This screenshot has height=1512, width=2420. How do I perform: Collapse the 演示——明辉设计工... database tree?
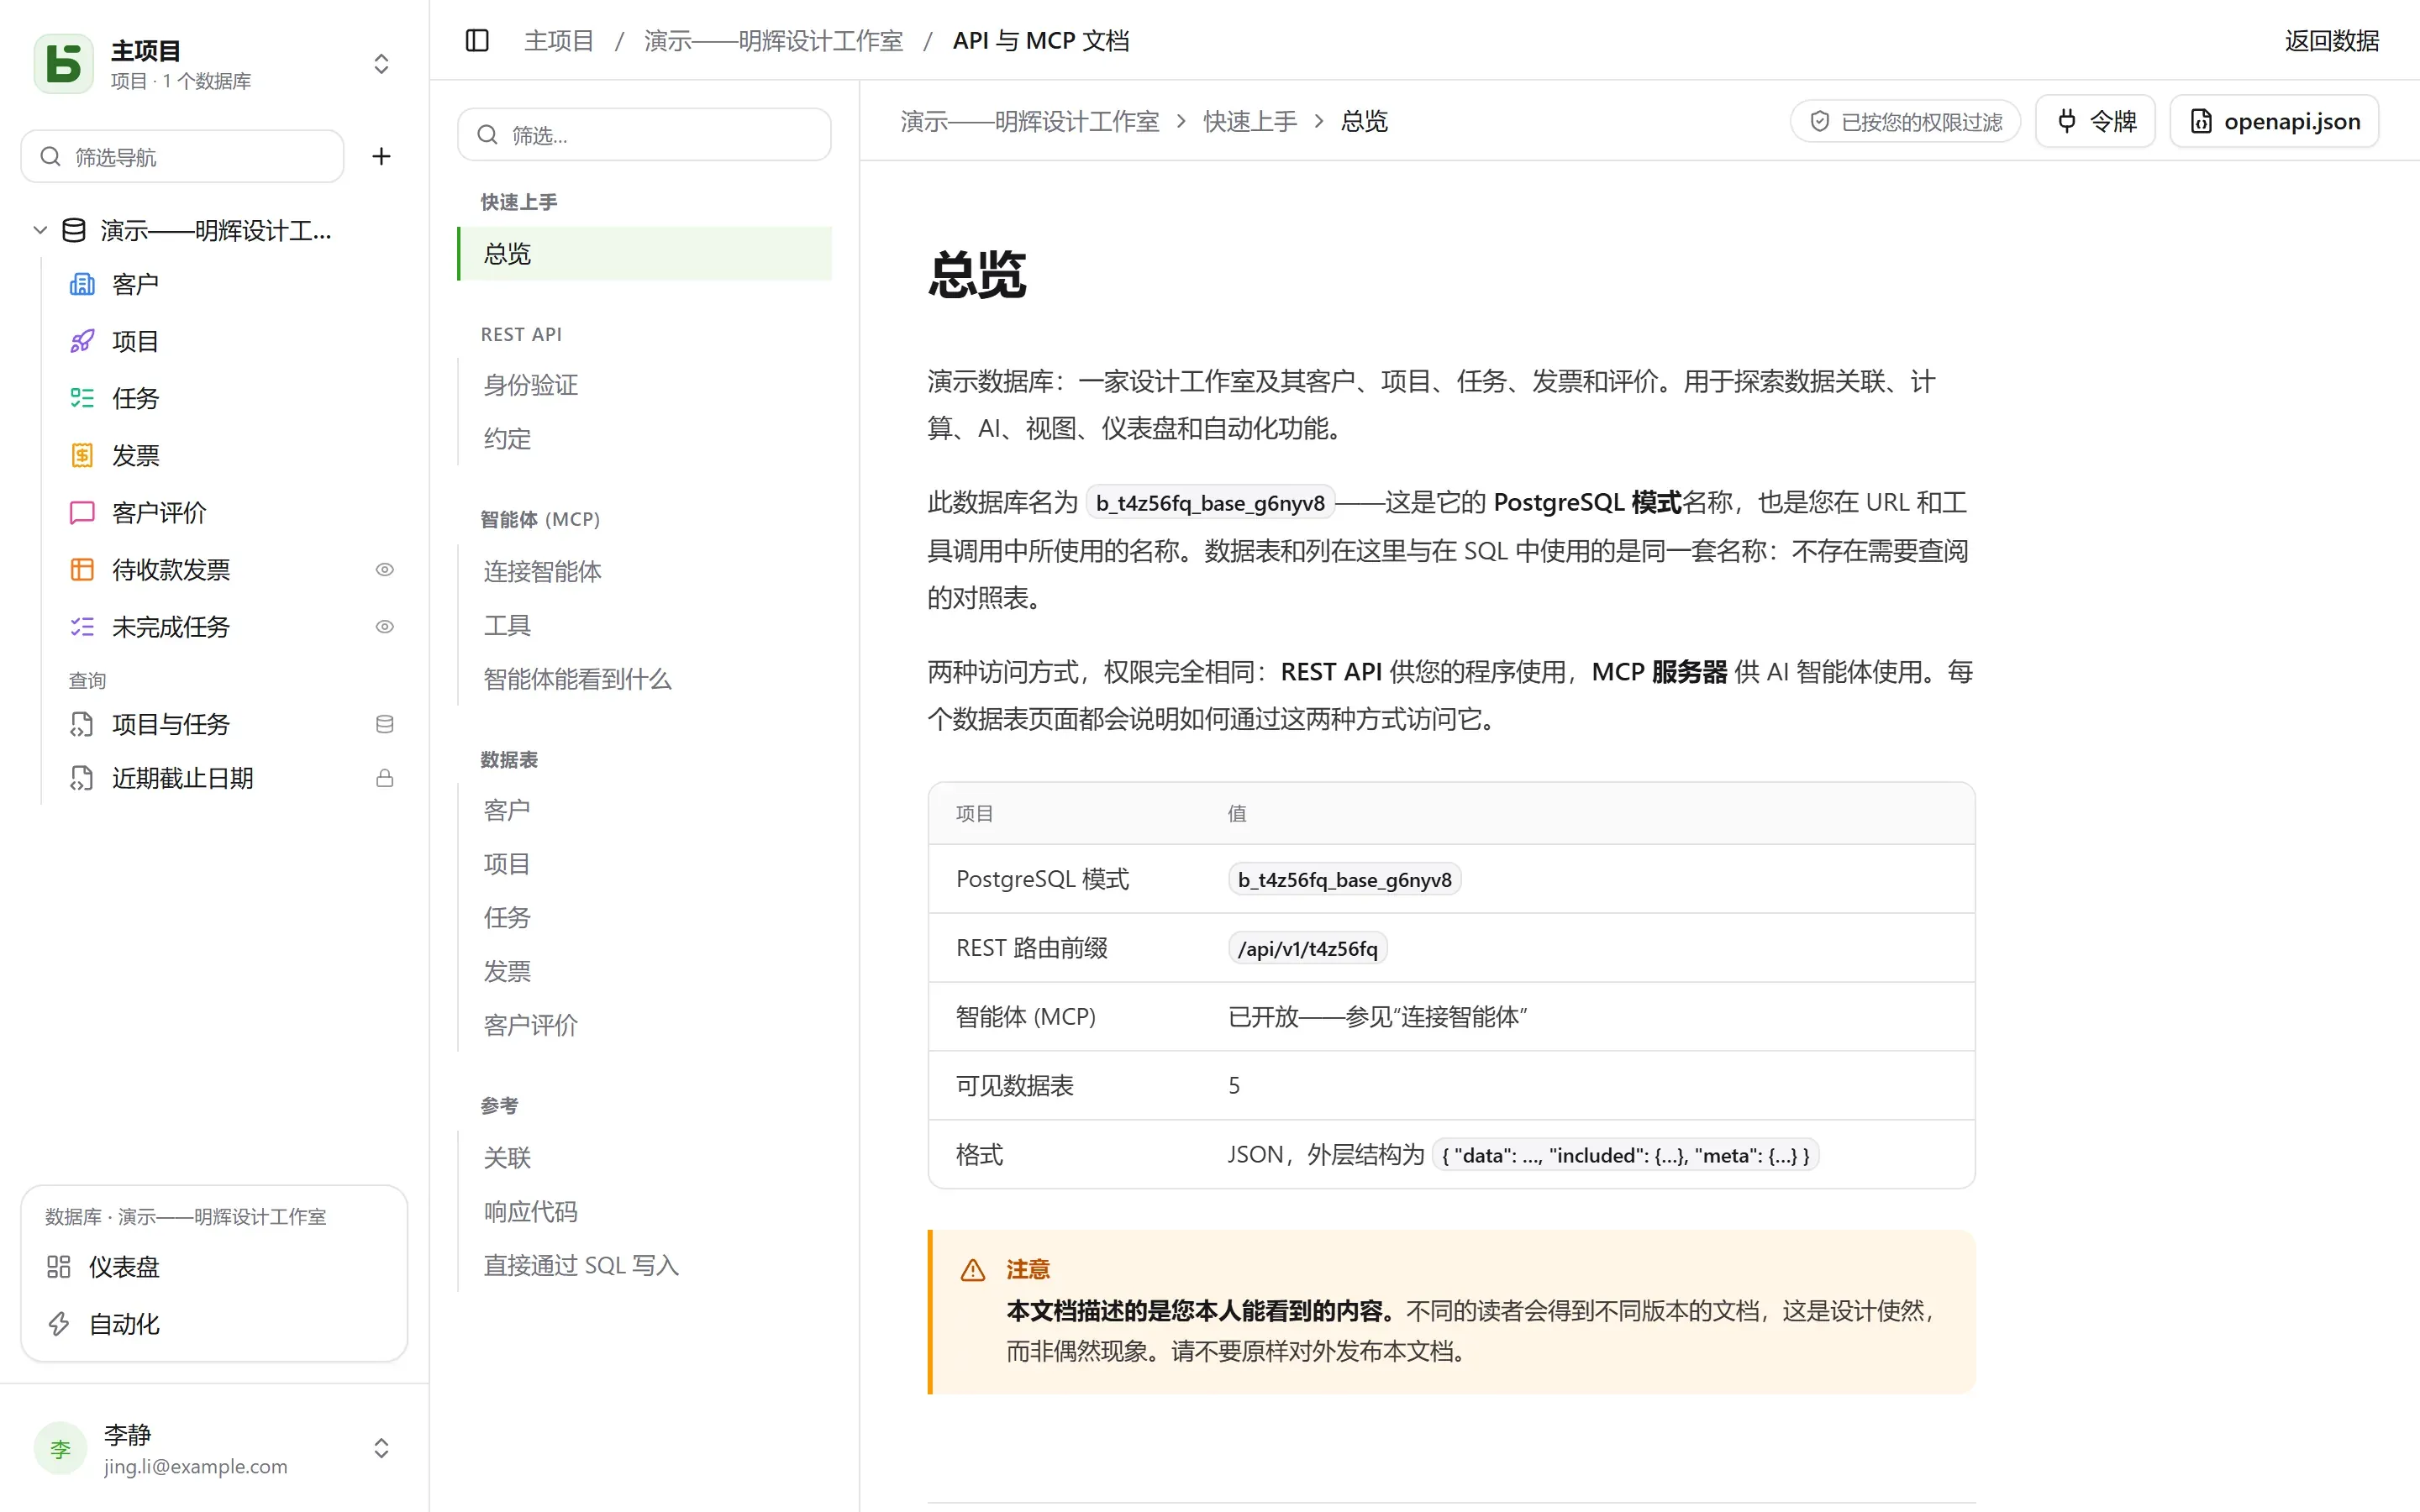click(x=40, y=230)
